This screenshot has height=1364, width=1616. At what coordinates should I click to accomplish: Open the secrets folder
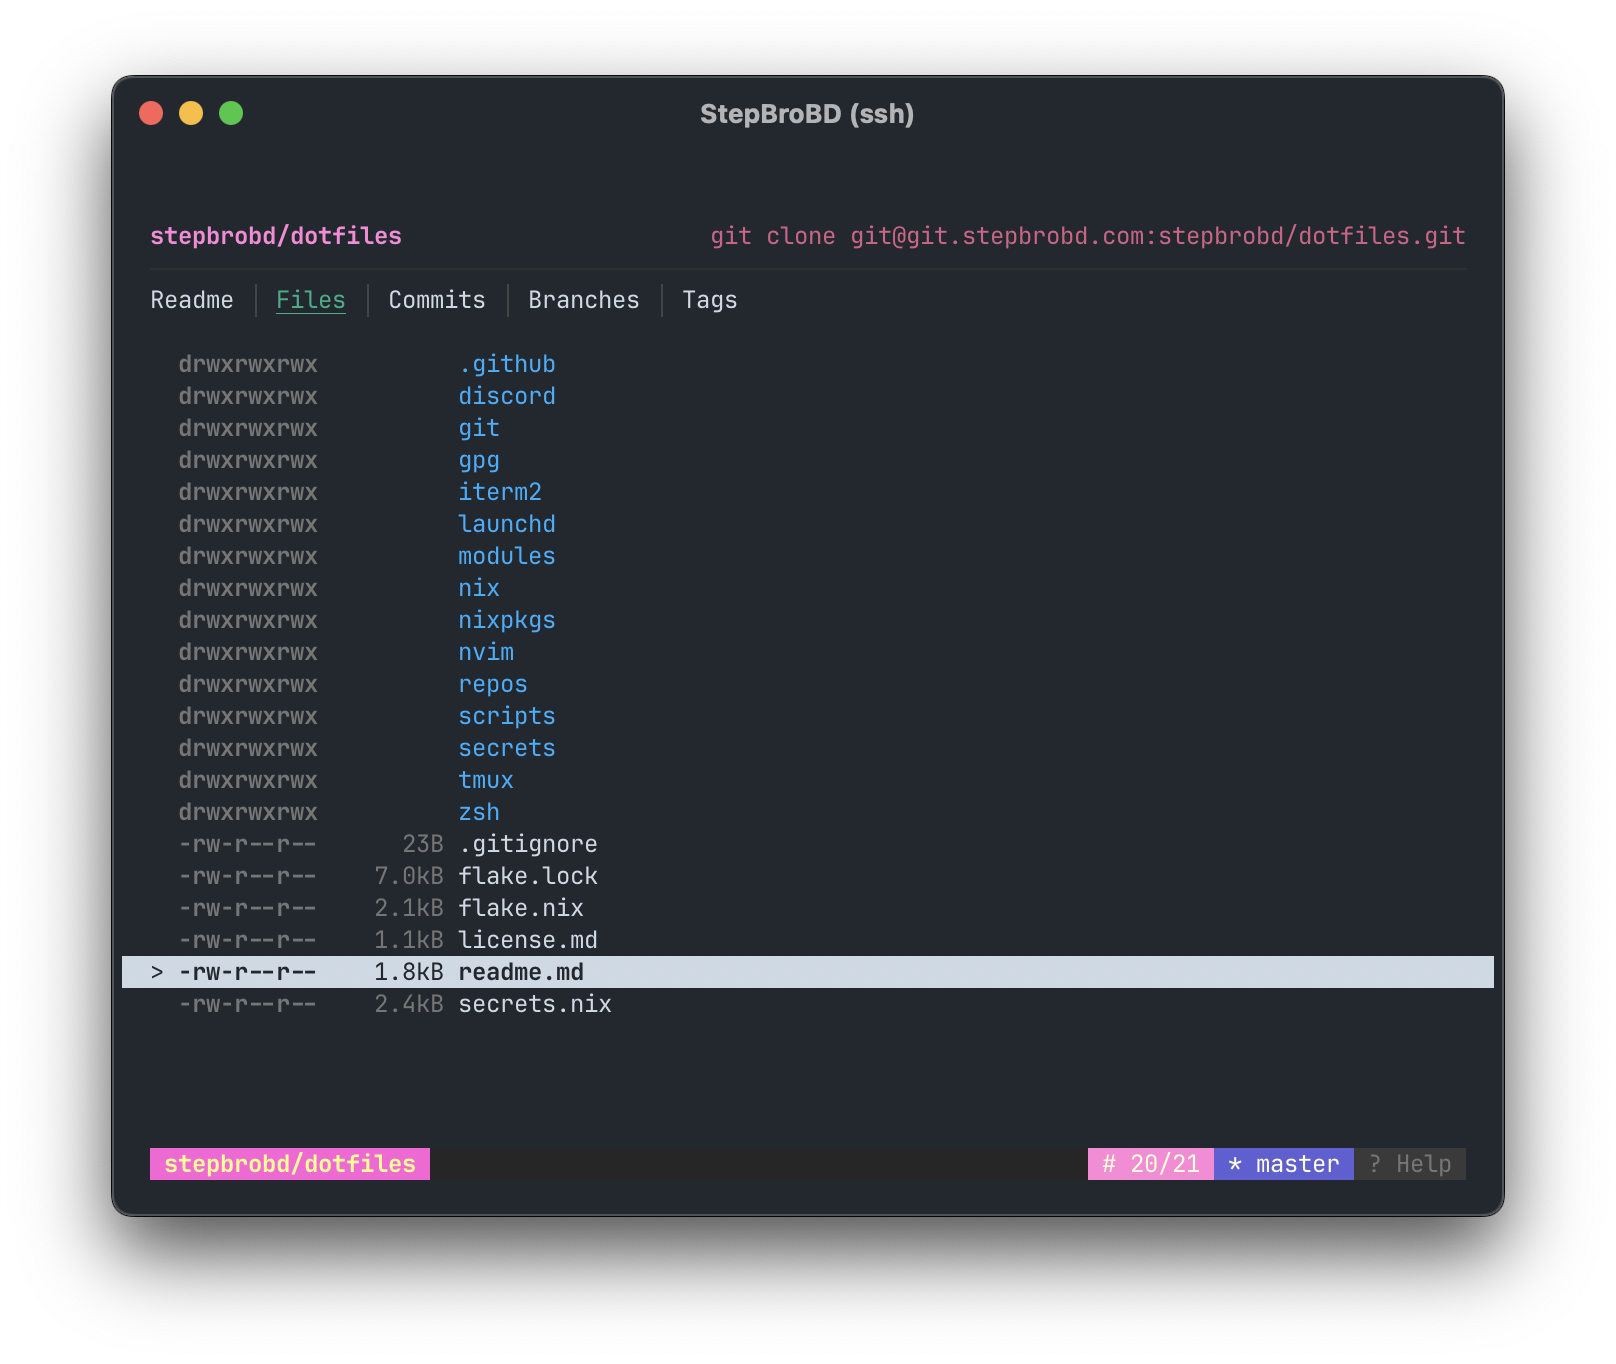click(507, 747)
